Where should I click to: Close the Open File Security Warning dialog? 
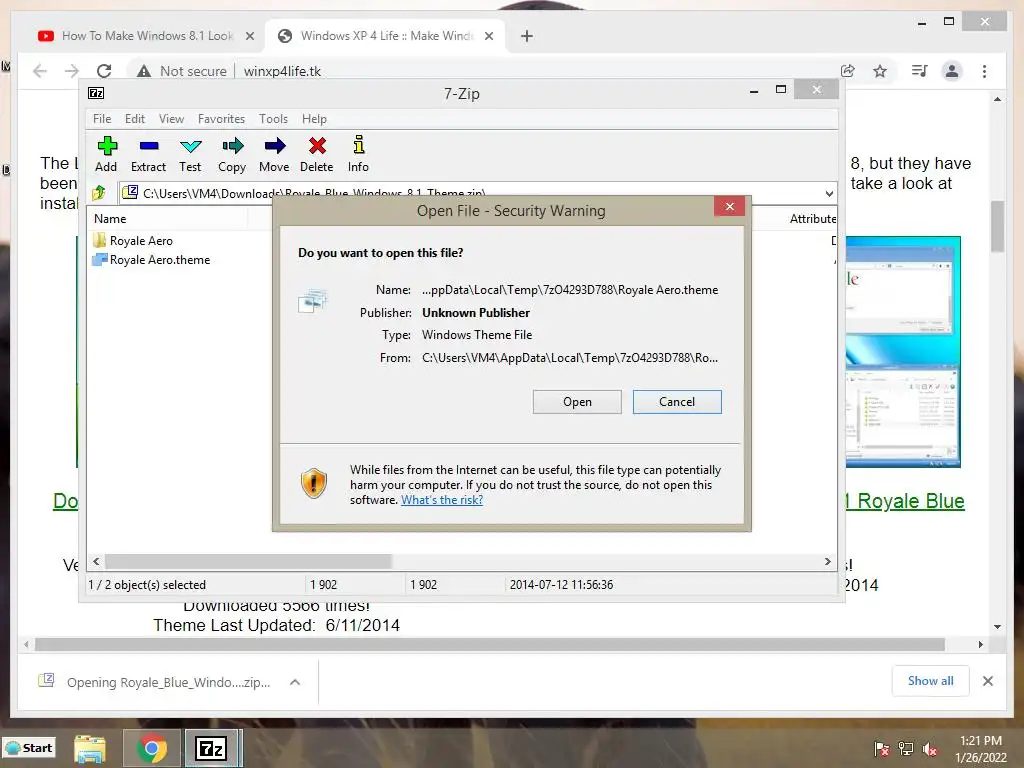(730, 206)
